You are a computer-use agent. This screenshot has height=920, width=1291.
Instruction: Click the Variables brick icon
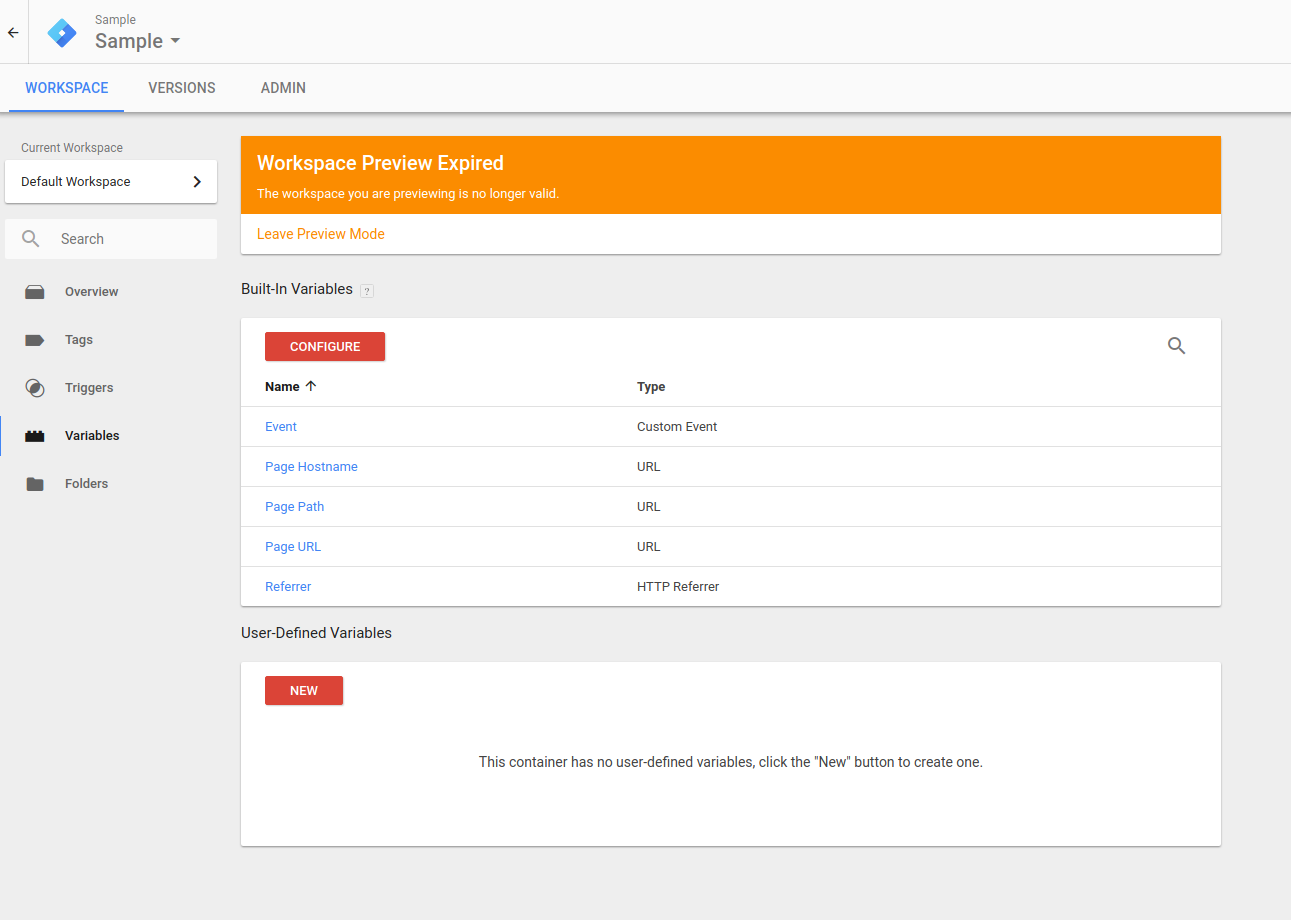[x=35, y=436]
